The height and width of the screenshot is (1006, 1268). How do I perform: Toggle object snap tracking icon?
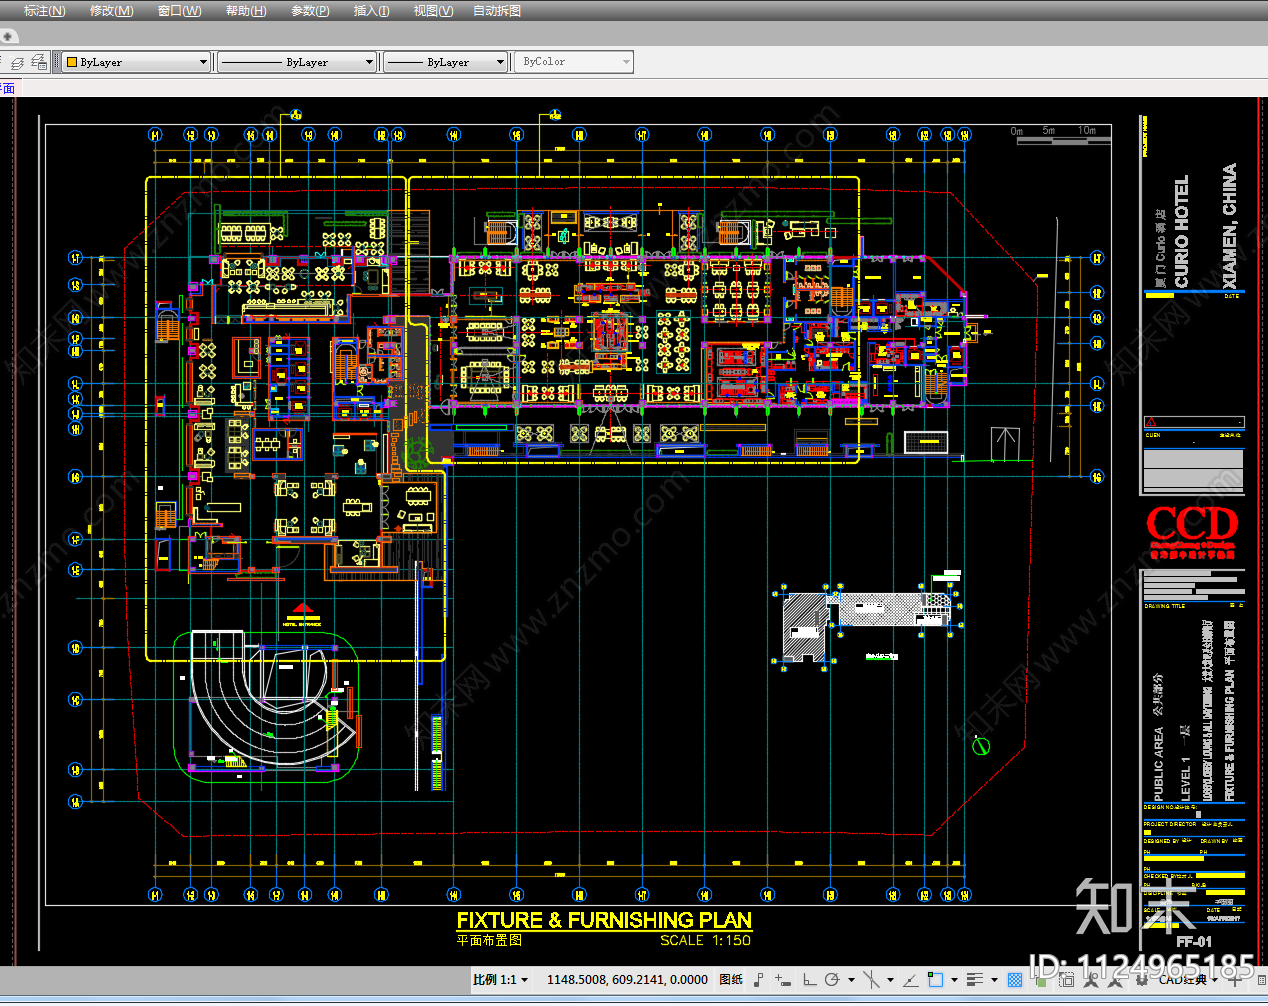tap(911, 980)
